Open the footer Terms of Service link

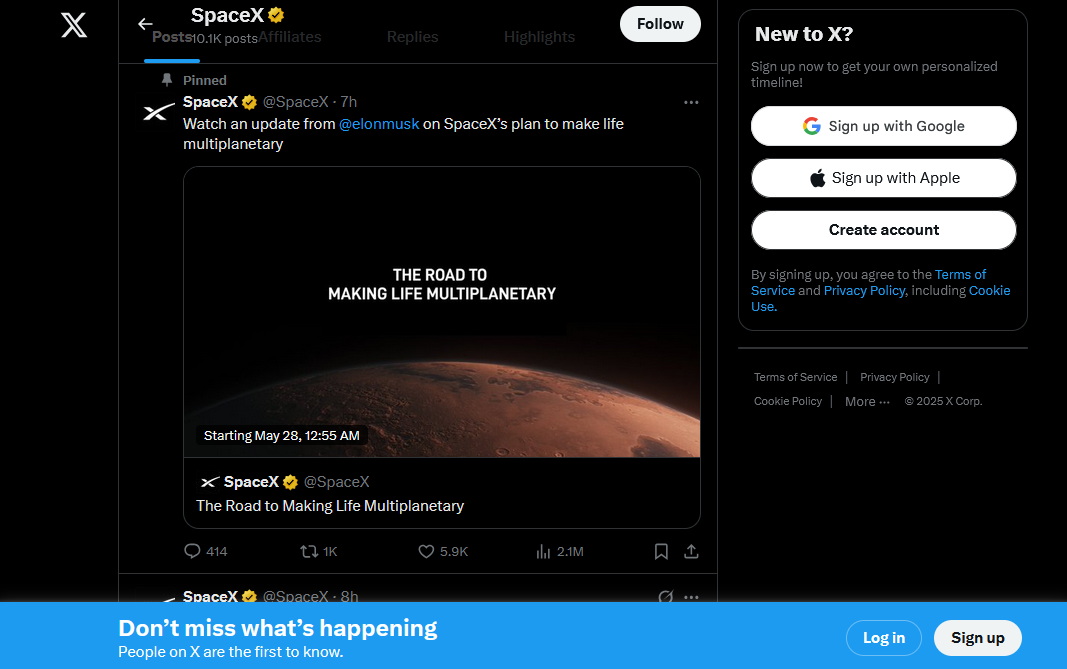point(795,377)
